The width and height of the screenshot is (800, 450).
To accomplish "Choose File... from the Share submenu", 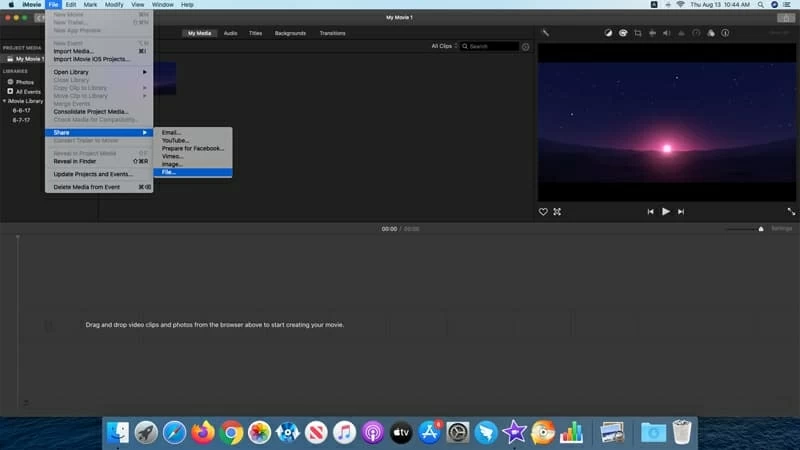I will (x=168, y=172).
